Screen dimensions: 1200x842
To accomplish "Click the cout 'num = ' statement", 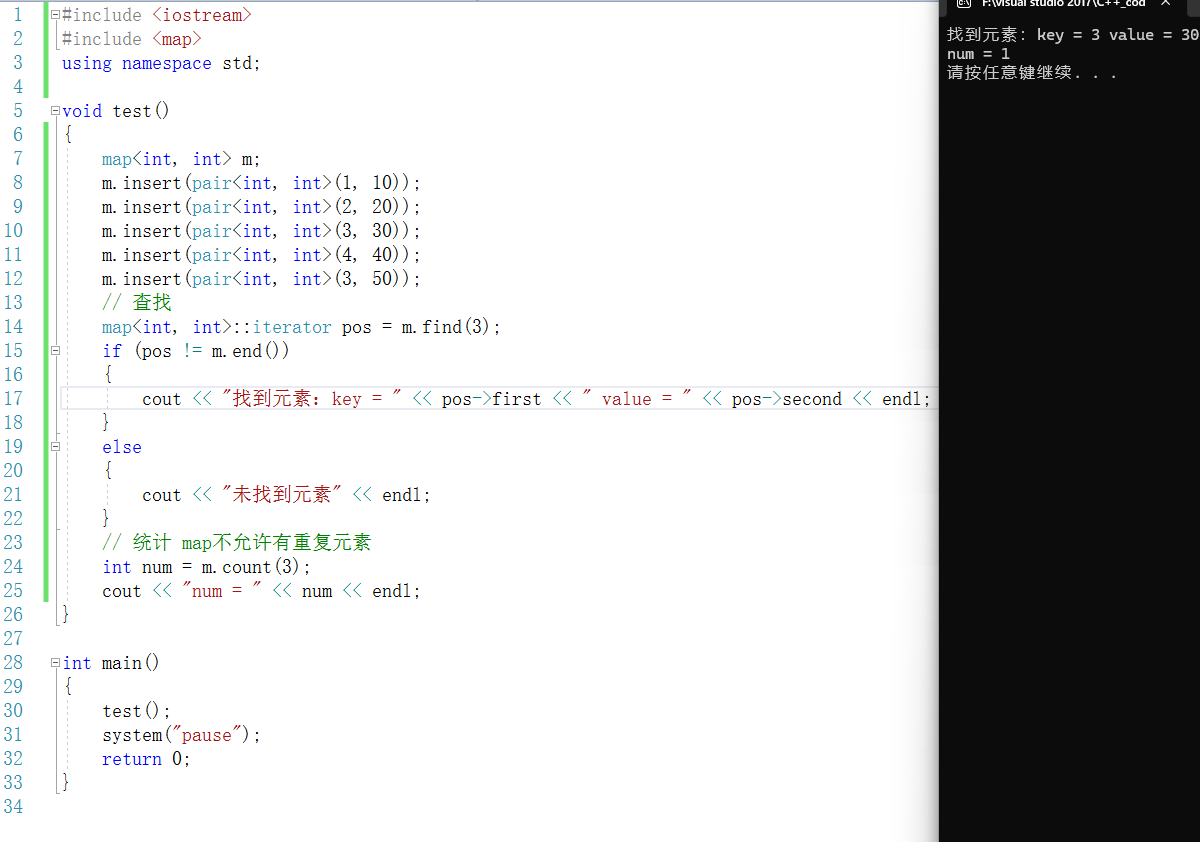I will coord(261,591).
